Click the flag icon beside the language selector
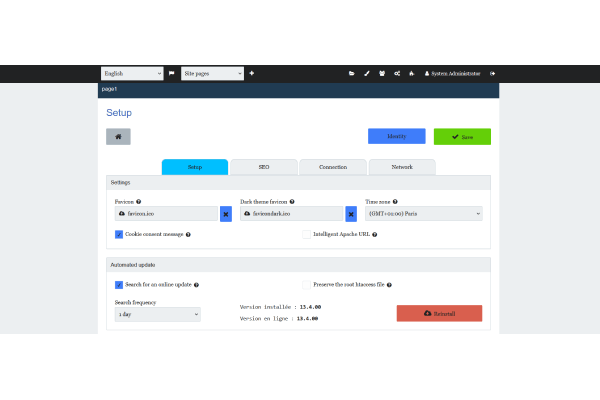Viewport: 600px width, 400px height. pyautogui.click(x=171, y=73)
